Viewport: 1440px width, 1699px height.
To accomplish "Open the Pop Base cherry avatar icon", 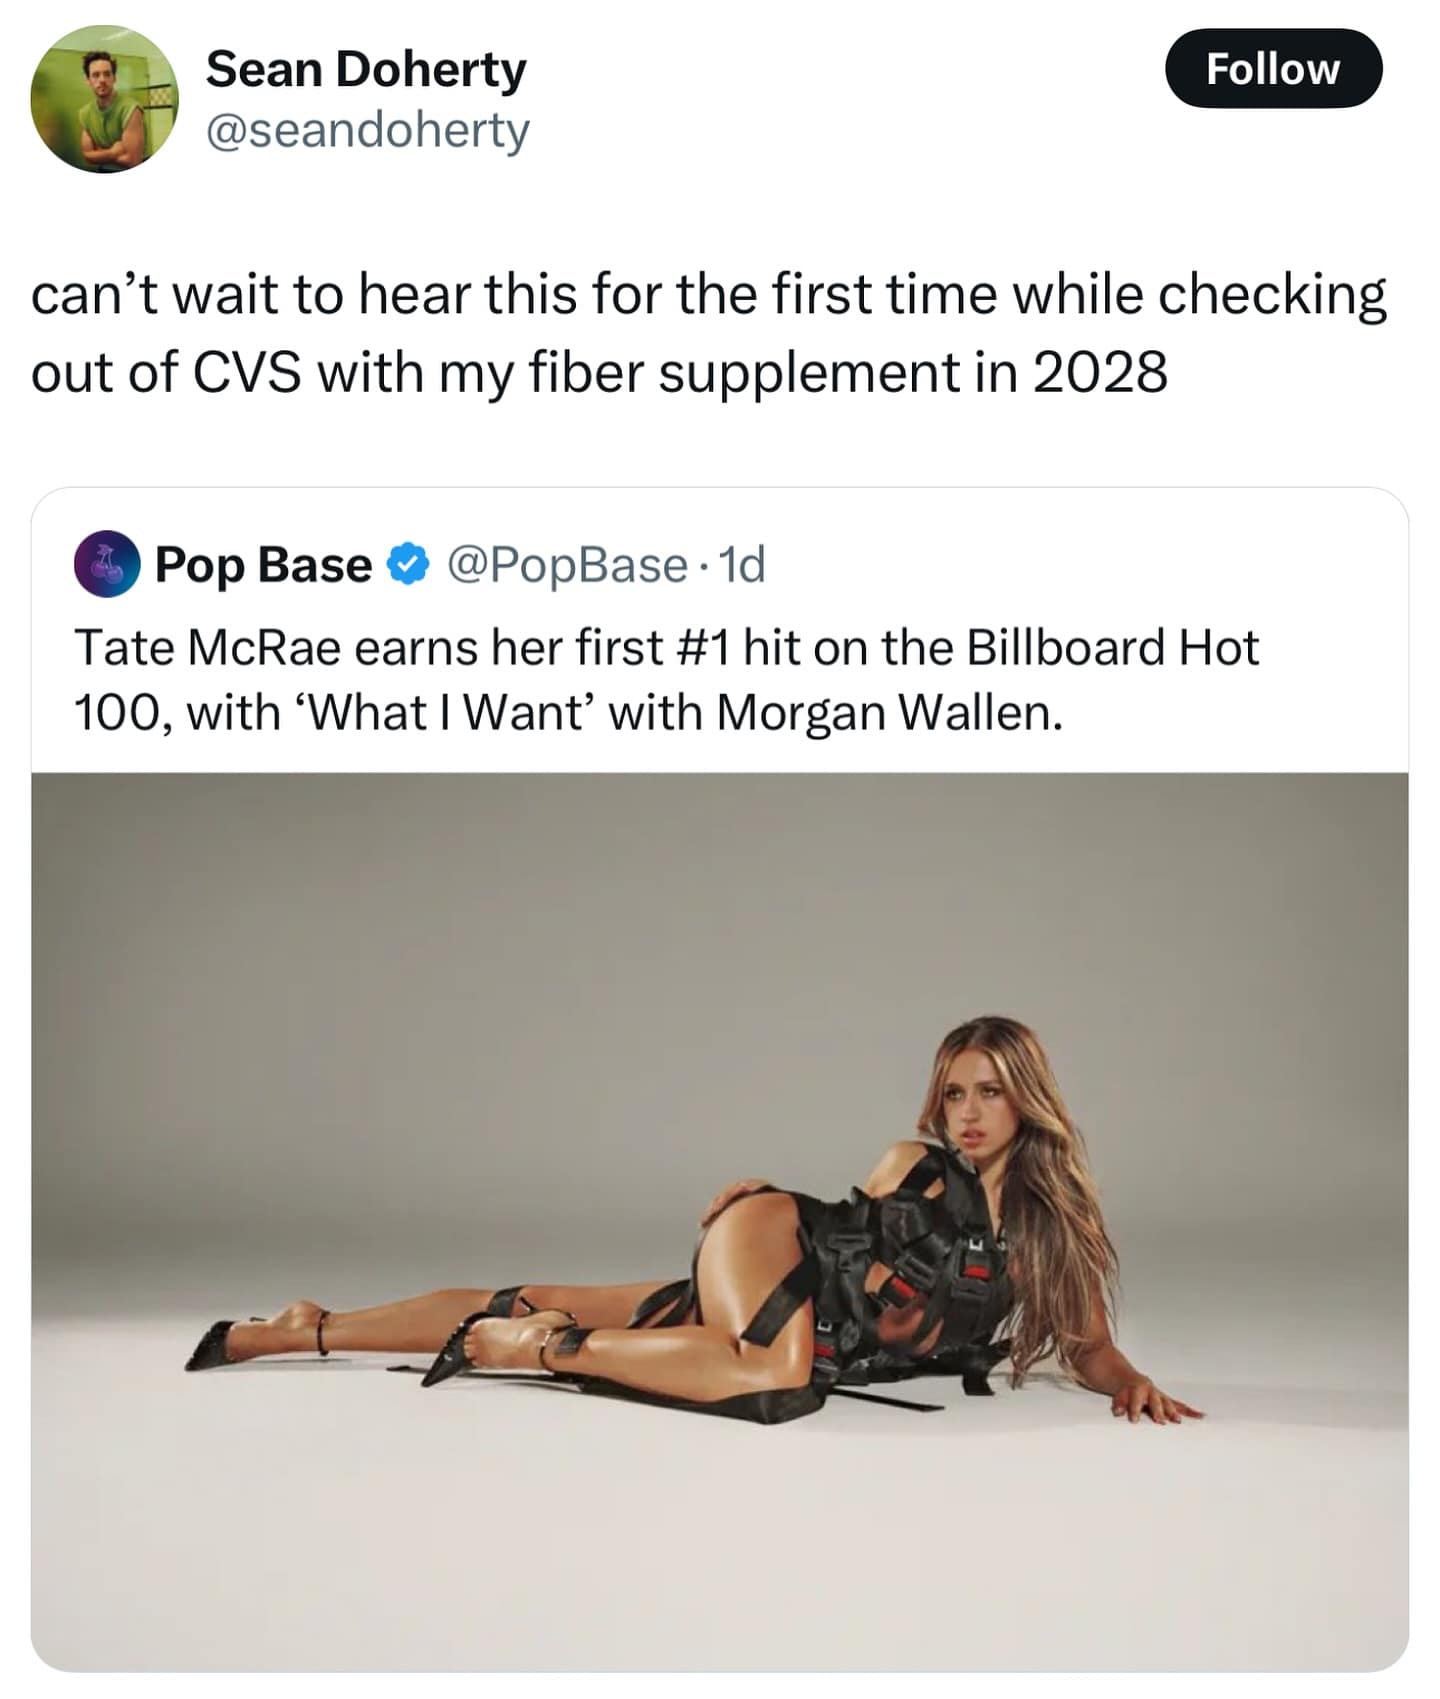I will pyautogui.click(x=107, y=564).
